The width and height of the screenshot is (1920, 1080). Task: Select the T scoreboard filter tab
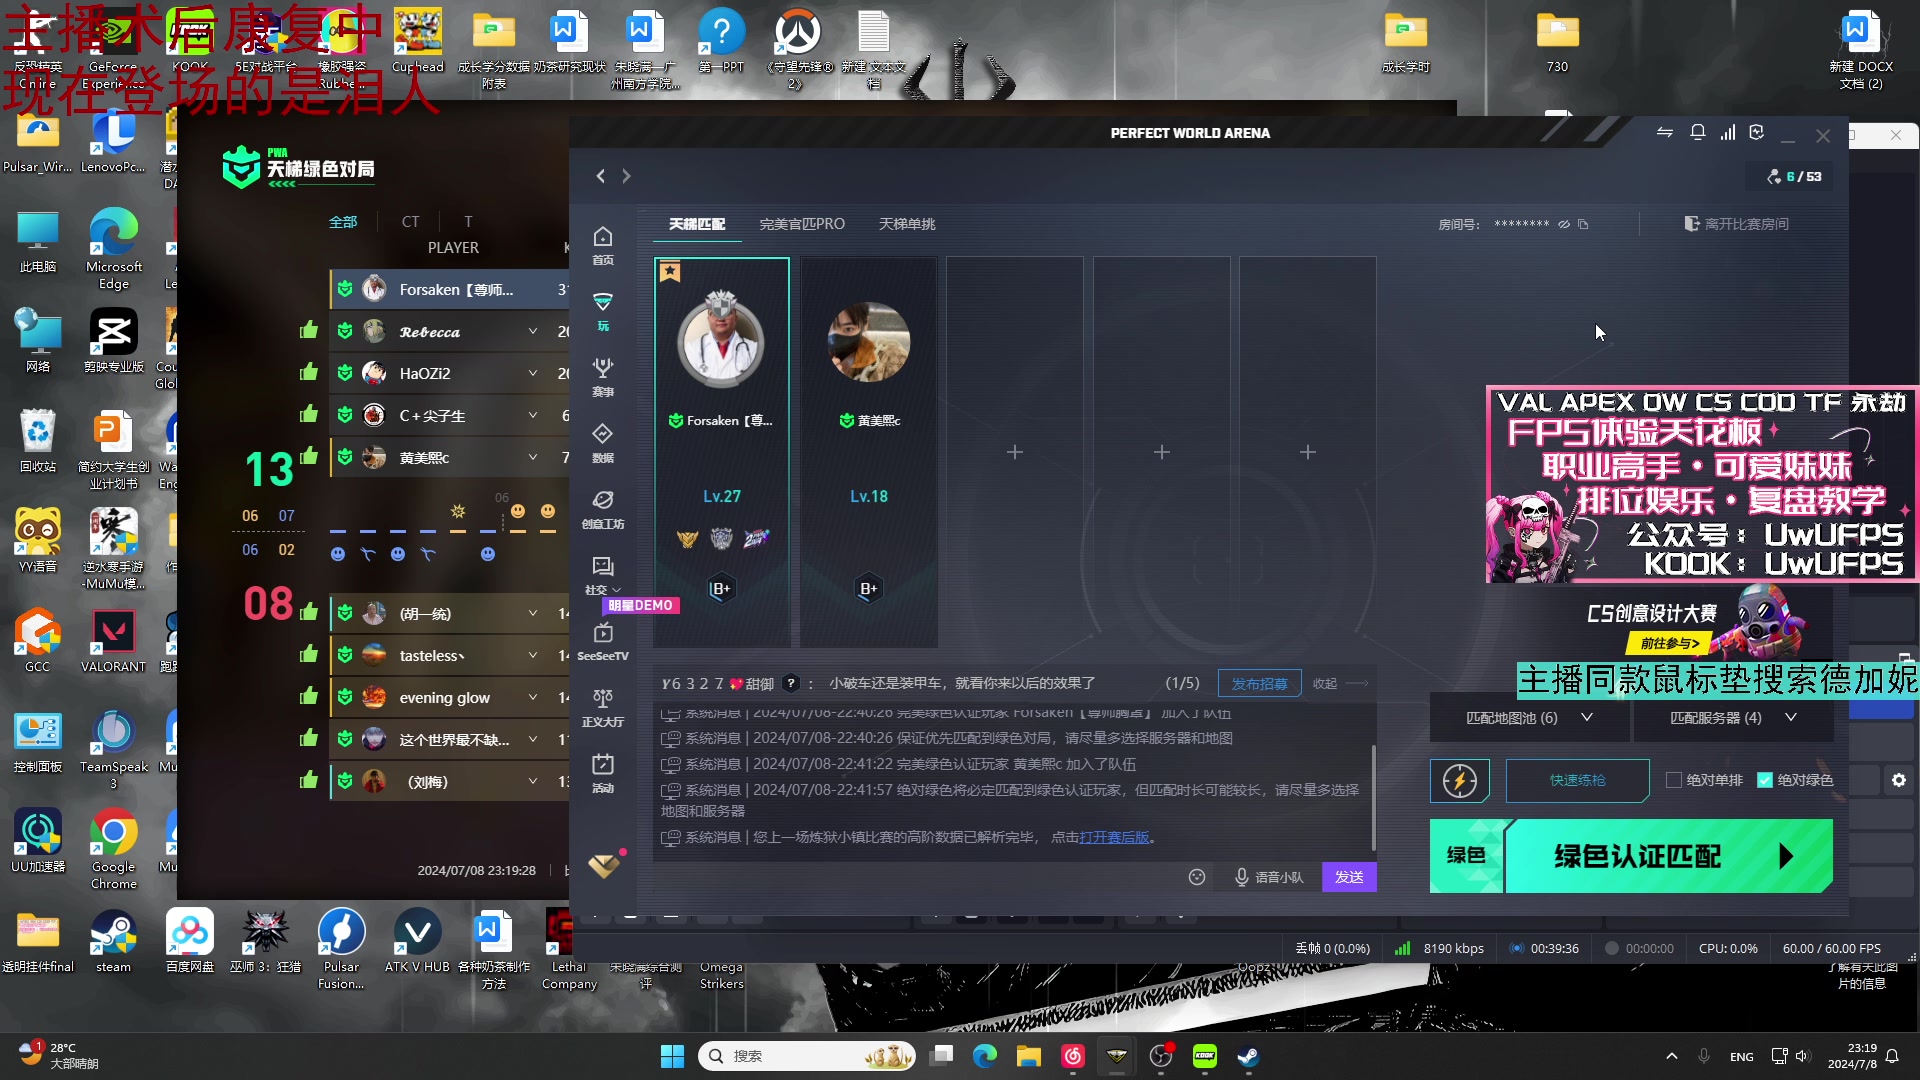(x=468, y=222)
